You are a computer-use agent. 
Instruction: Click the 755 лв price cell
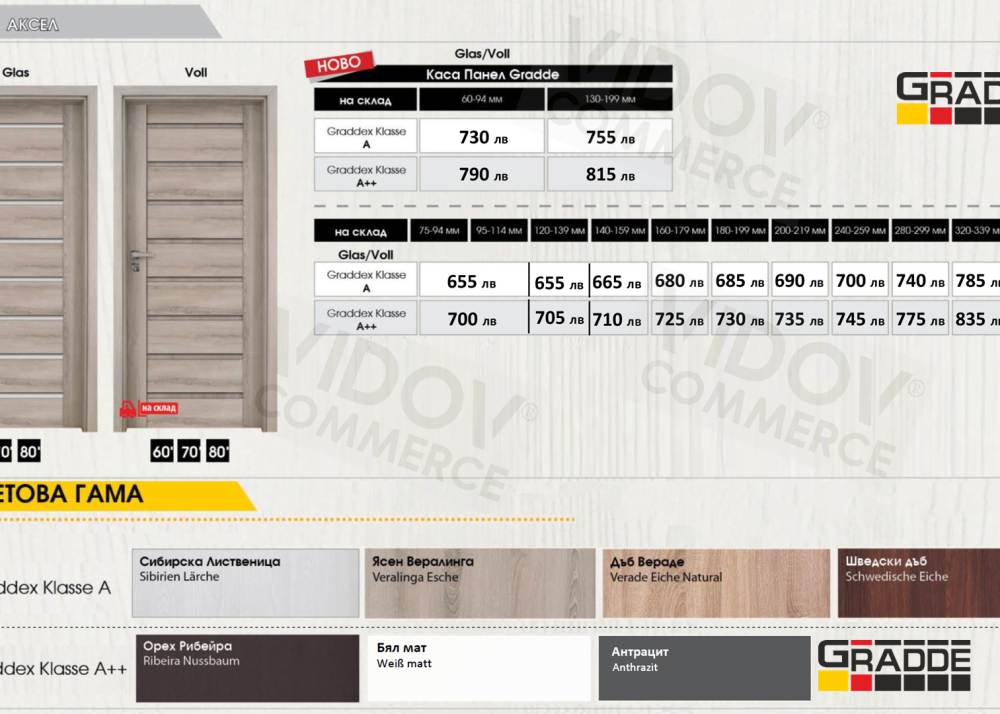click(x=609, y=137)
